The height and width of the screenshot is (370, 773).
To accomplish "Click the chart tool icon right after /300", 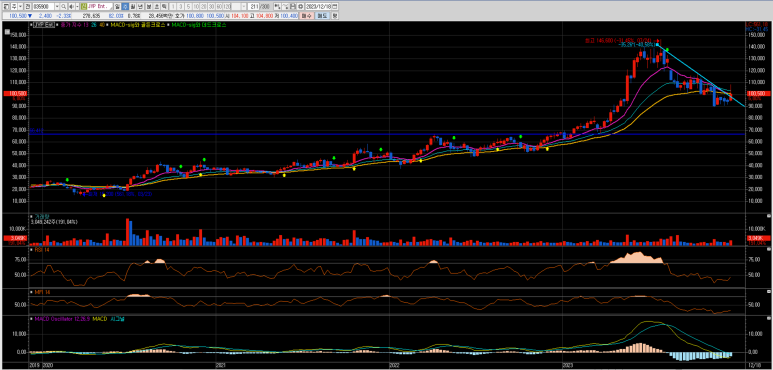I will click(277, 6).
